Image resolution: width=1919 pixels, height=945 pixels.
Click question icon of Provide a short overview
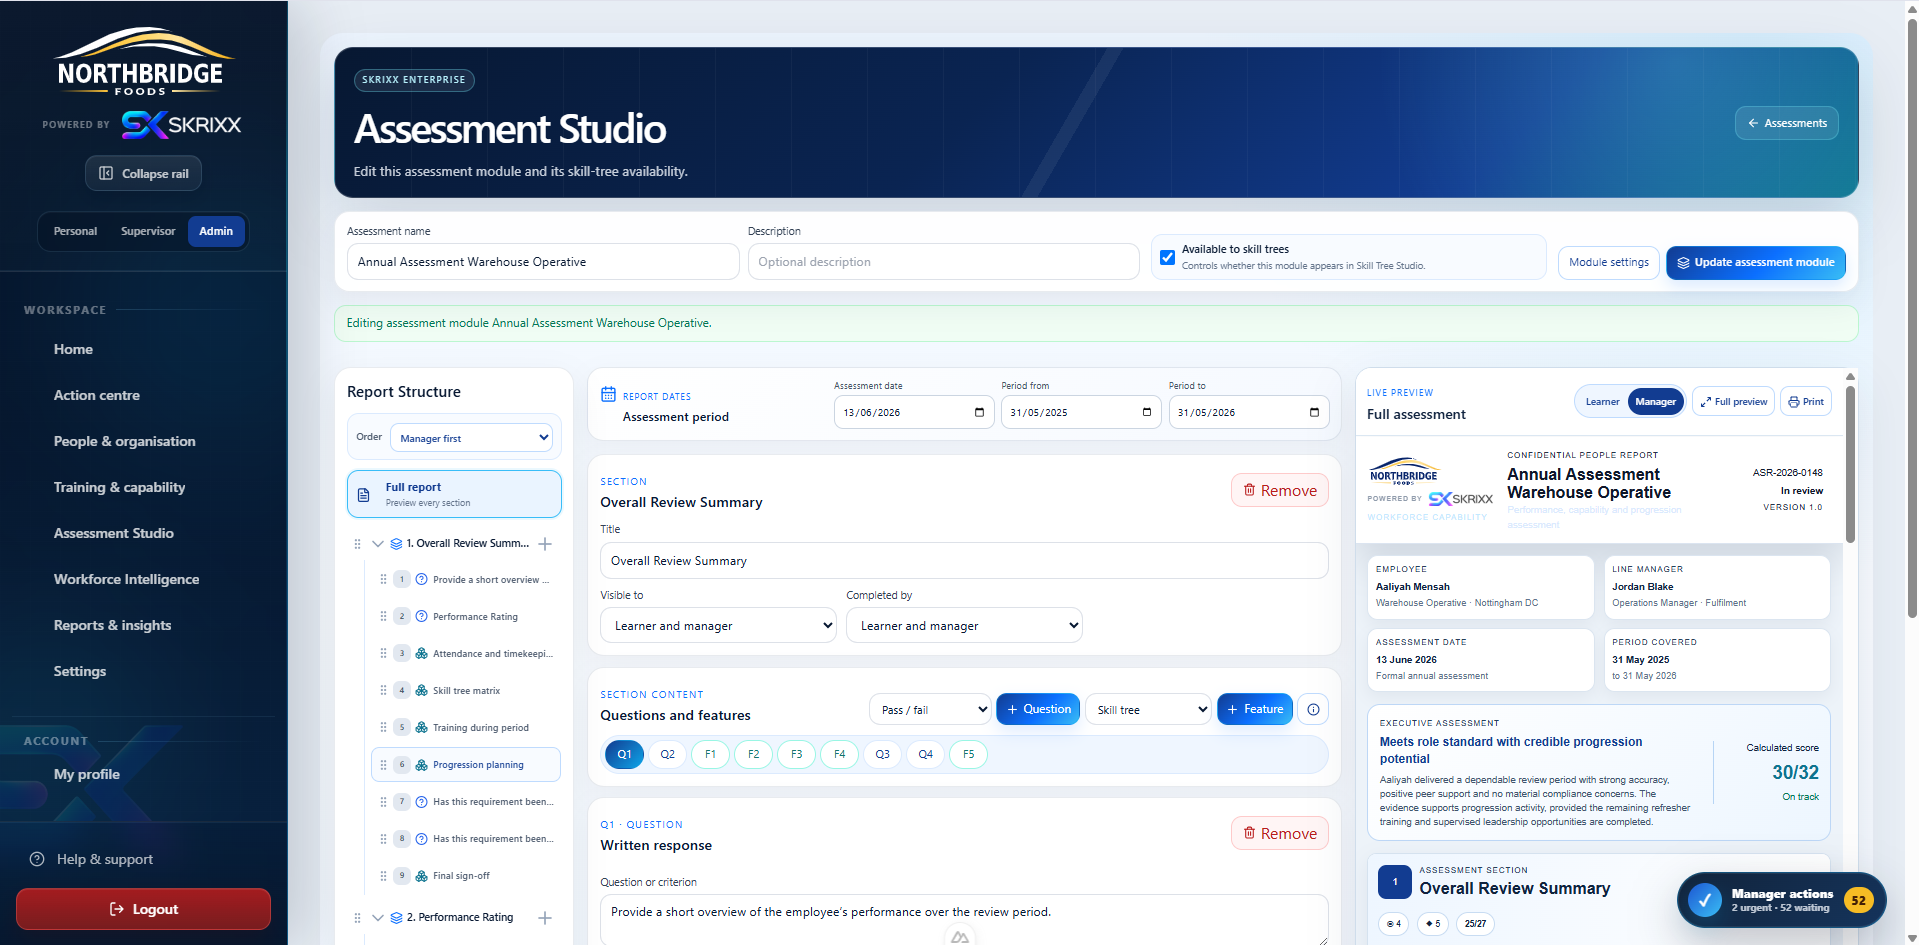click(422, 579)
